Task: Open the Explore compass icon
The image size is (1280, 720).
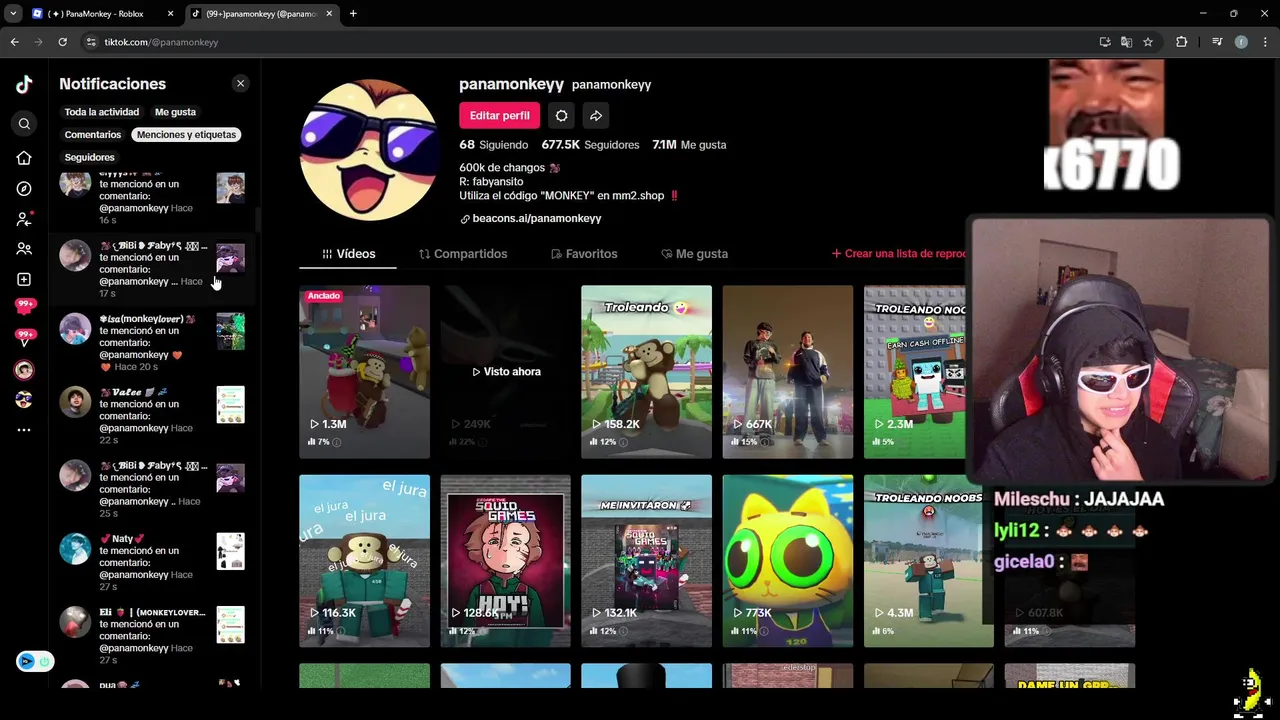Action: coord(24,189)
